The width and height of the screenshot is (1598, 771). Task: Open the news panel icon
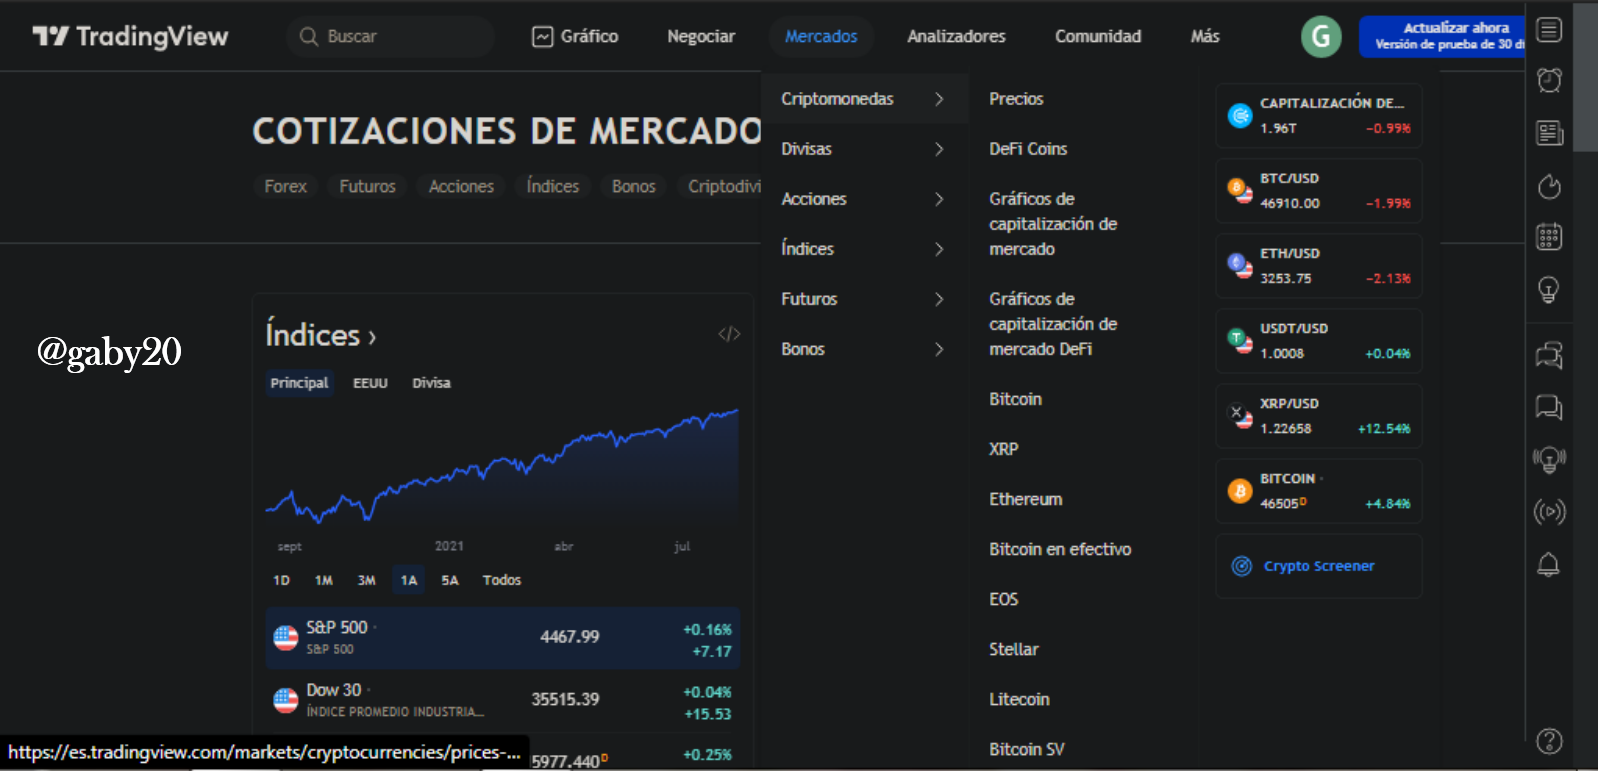coord(1549,133)
